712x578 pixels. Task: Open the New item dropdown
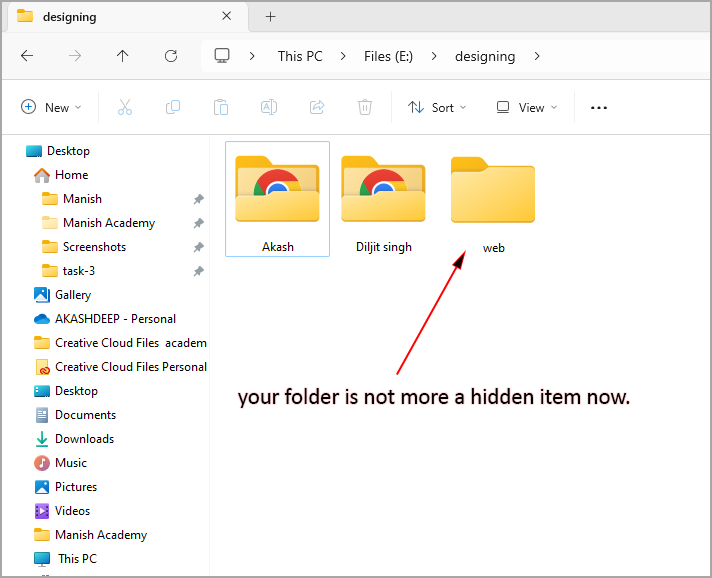[51, 107]
